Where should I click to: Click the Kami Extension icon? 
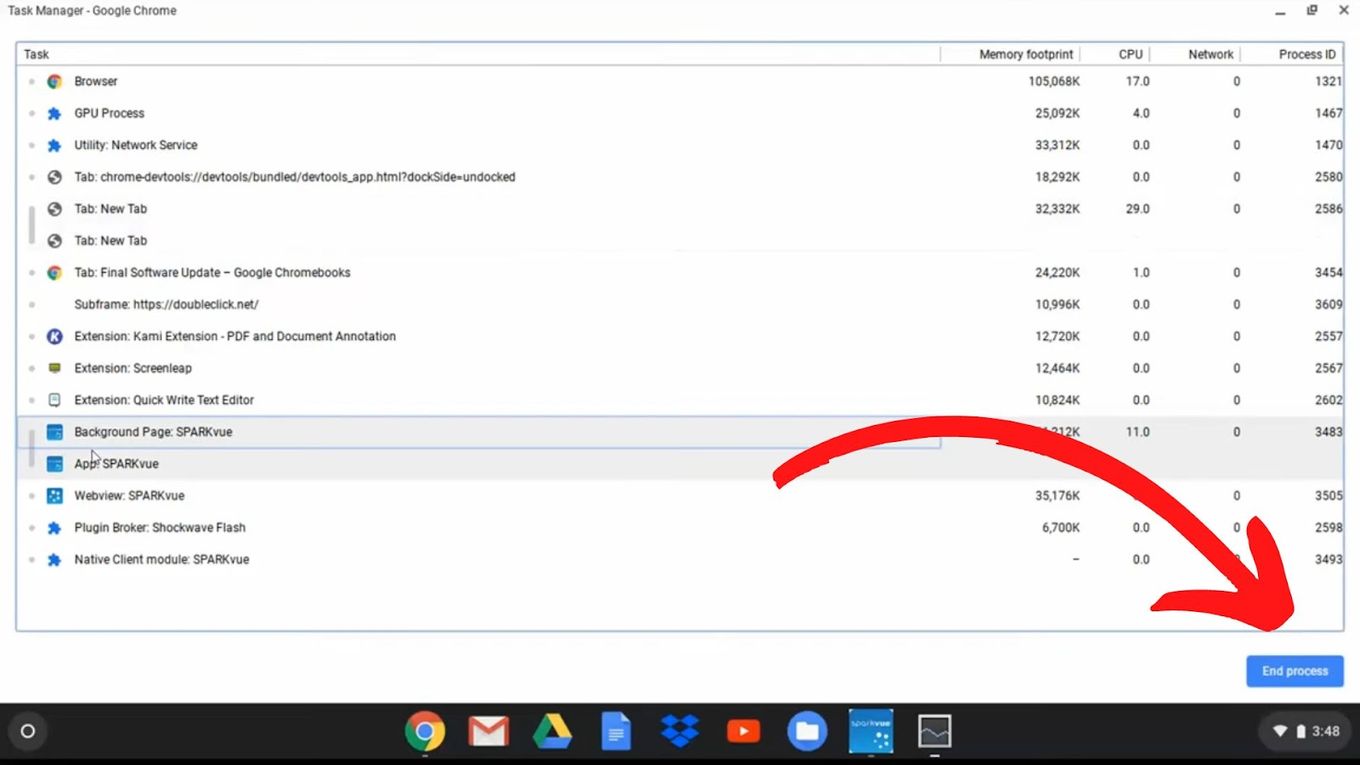click(x=55, y=336)
